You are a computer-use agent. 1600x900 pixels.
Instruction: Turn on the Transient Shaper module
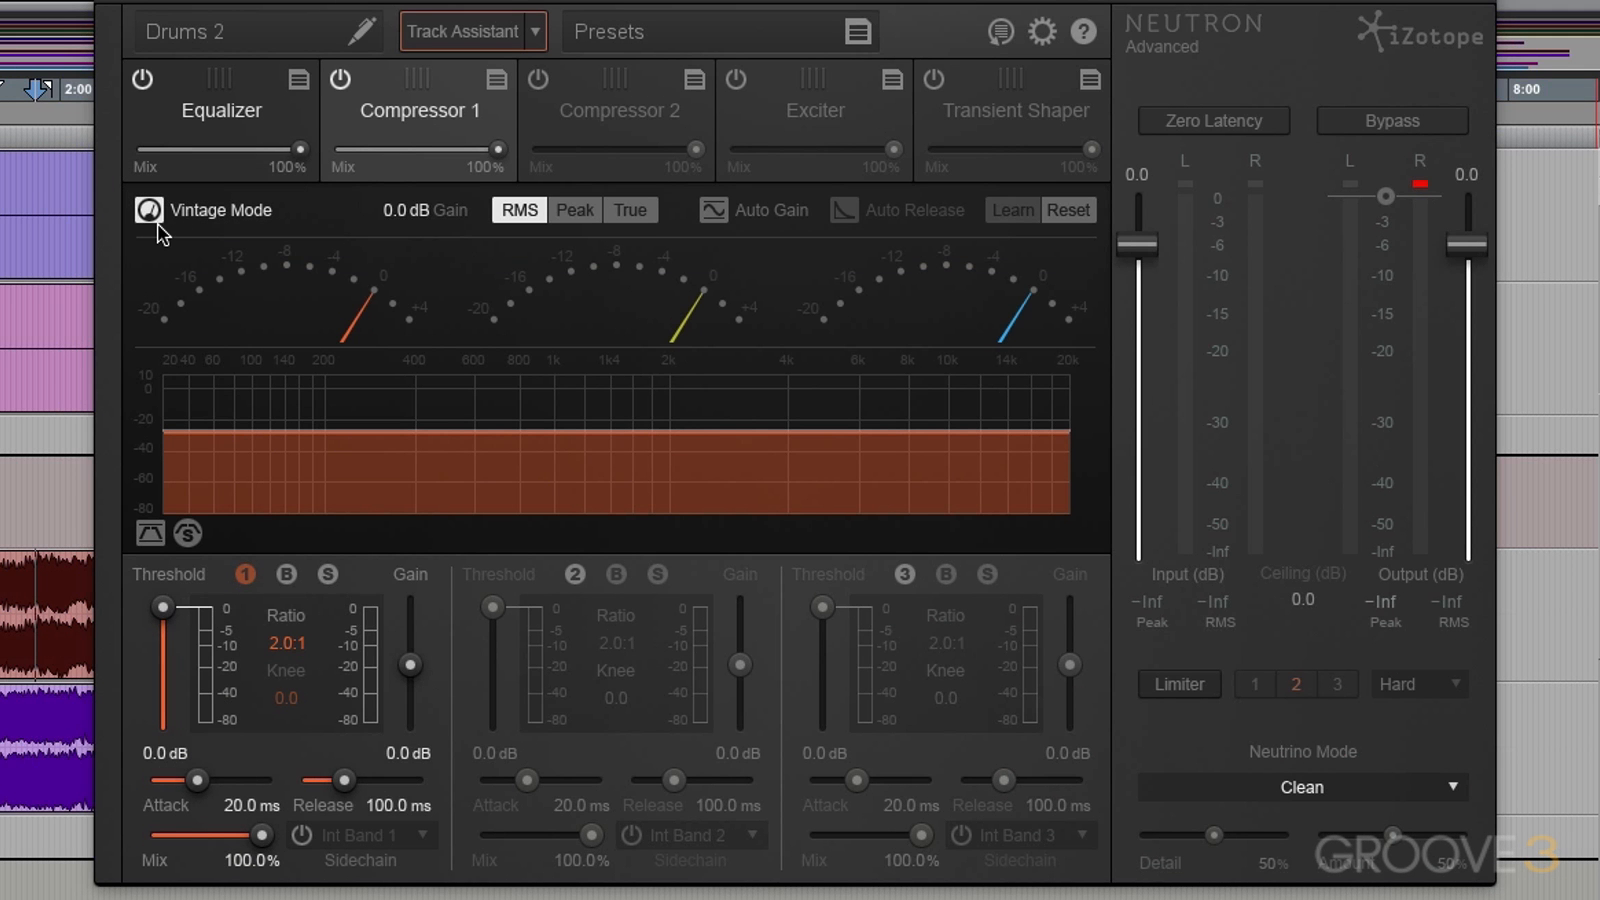pos(933,79)
